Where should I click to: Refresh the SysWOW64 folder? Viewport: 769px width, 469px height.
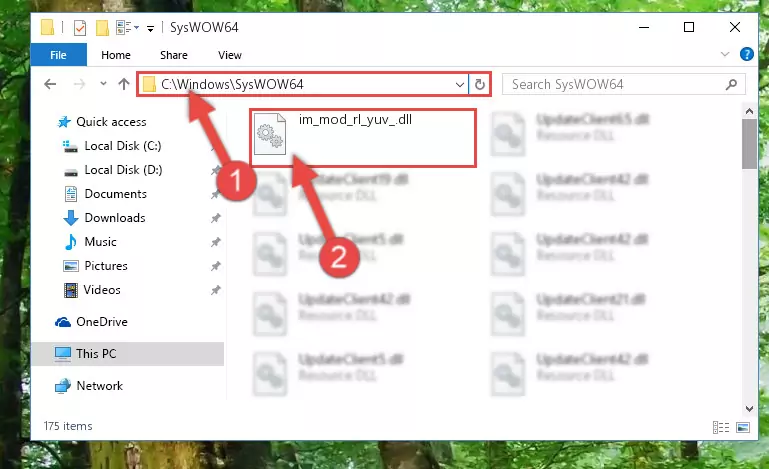point(480,84)
